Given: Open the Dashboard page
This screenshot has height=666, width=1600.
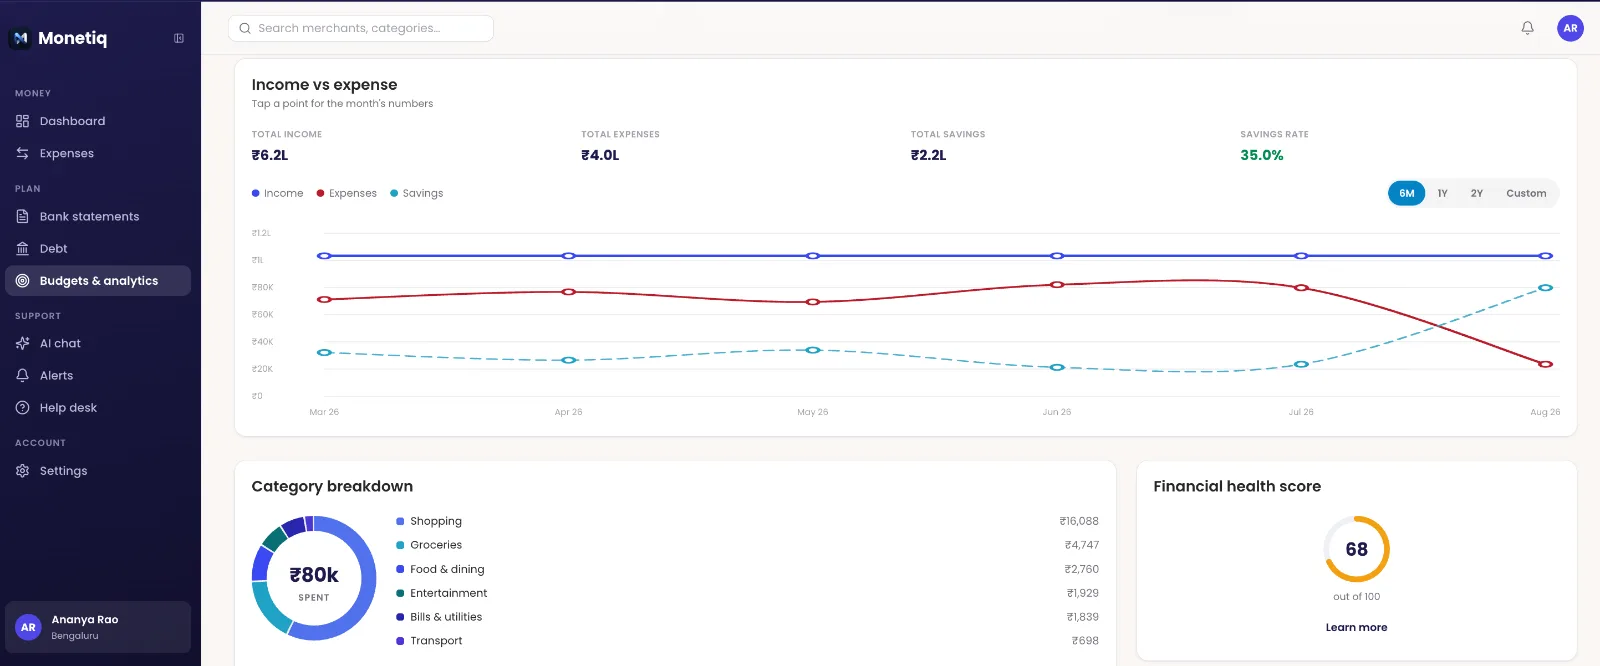Looking at the screenshot, I should coord(98,121).
